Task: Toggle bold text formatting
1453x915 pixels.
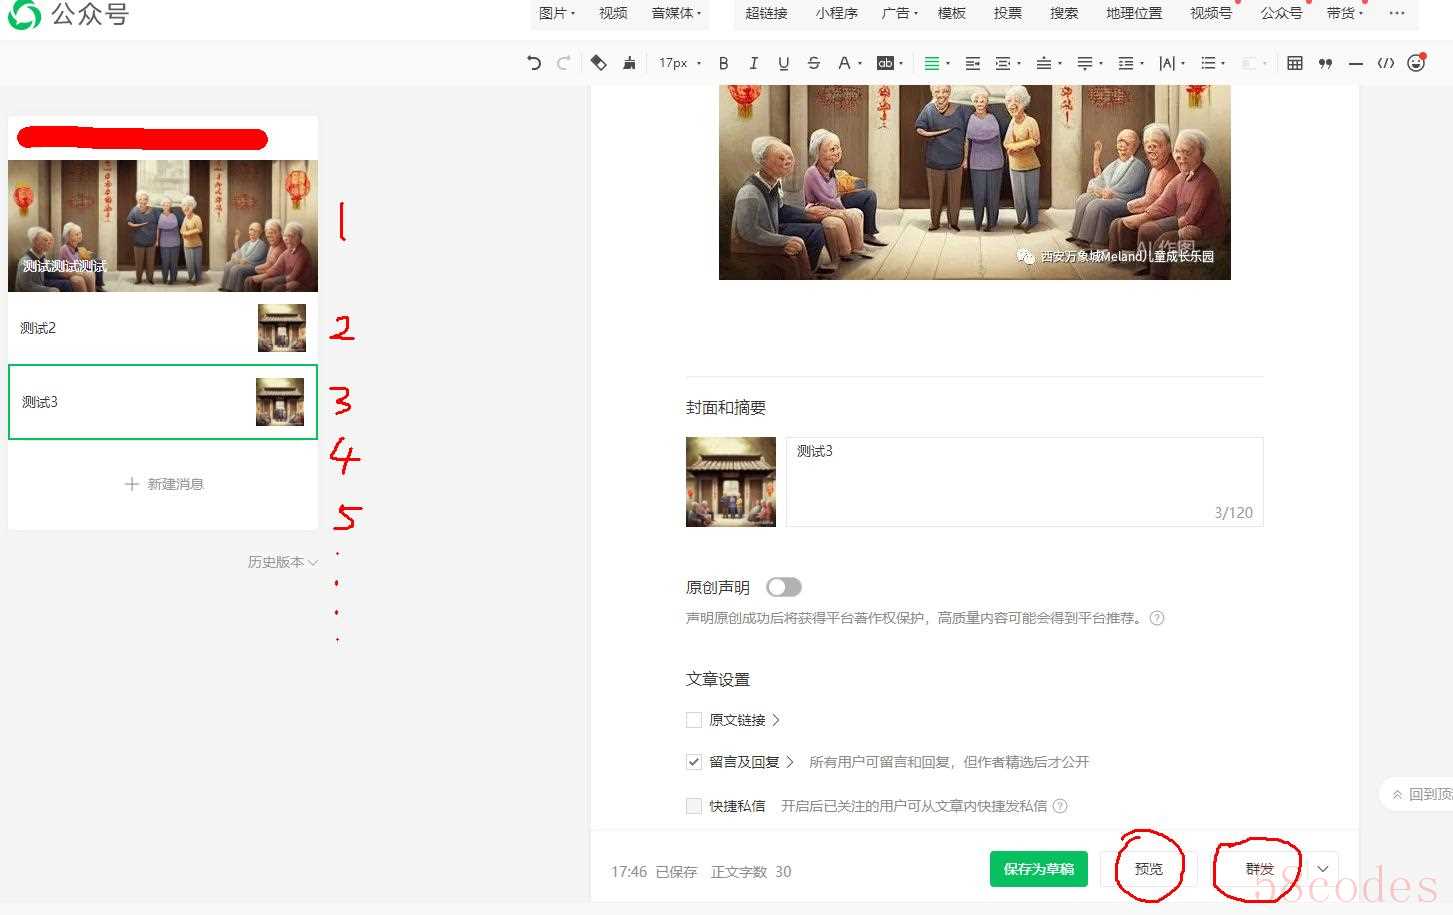Action: [724, 63]
